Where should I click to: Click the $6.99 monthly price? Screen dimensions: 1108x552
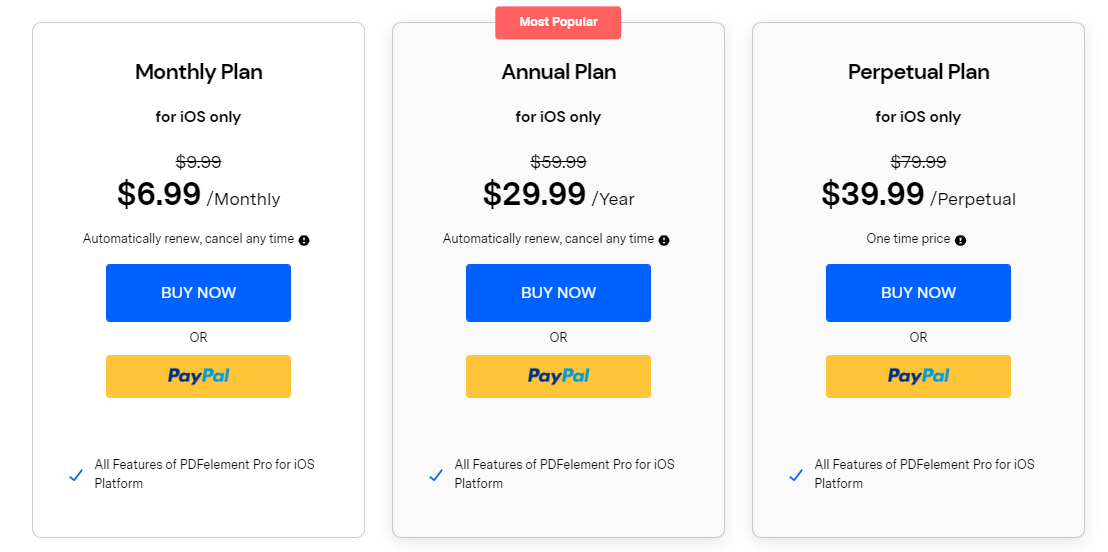point(159,194)
